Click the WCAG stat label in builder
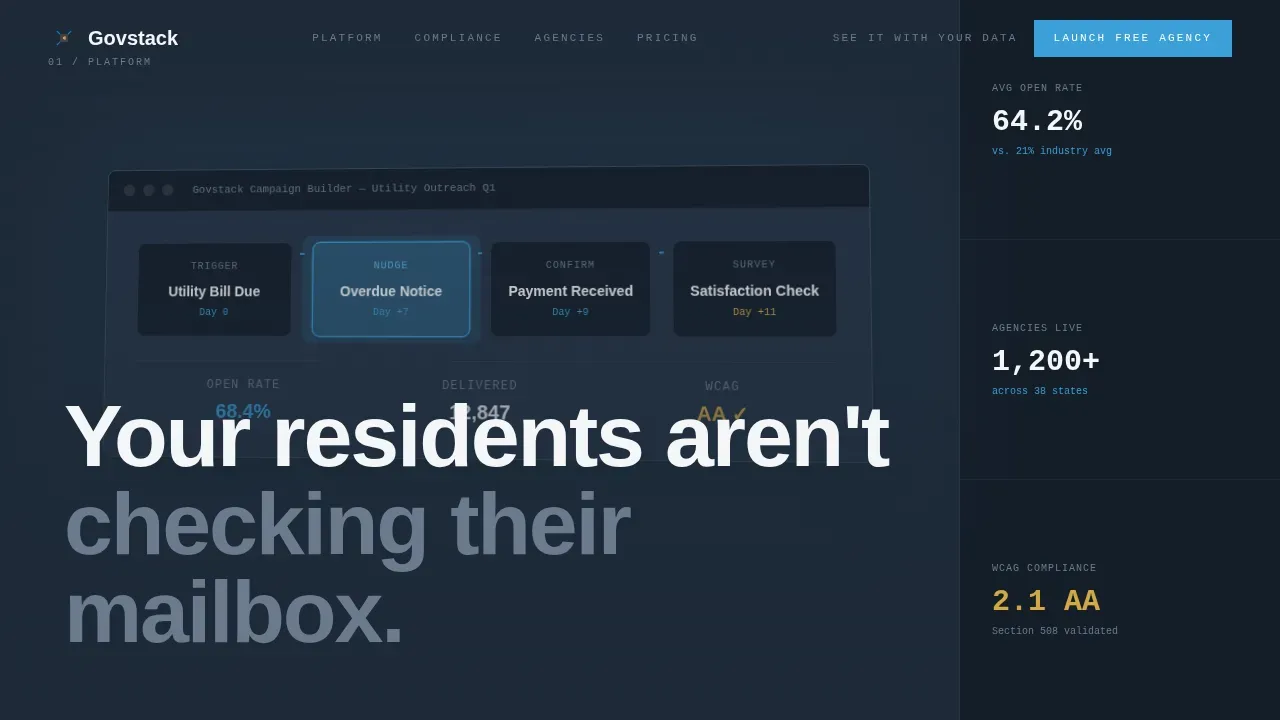 pos(722,386)
